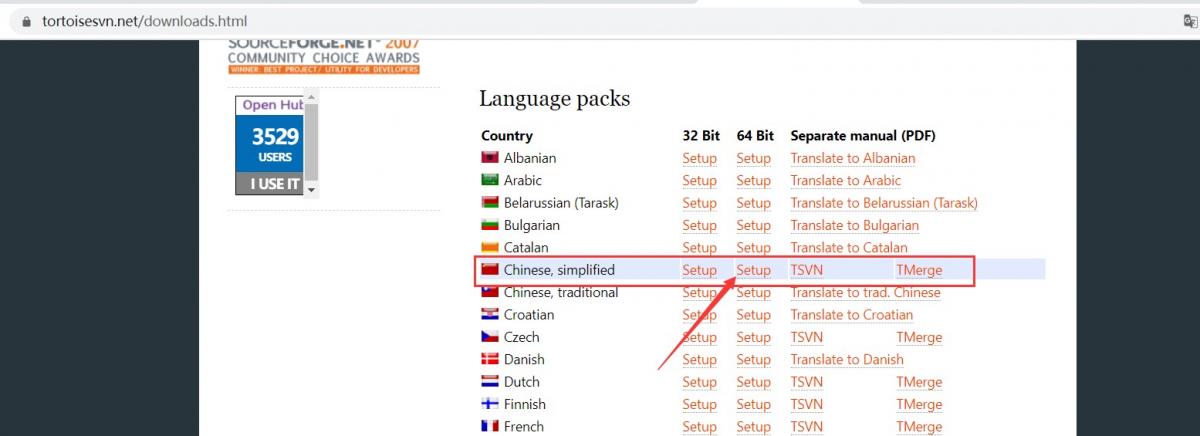
Task: Download 64 Bit Setup for Albanian
Action: 753,158
